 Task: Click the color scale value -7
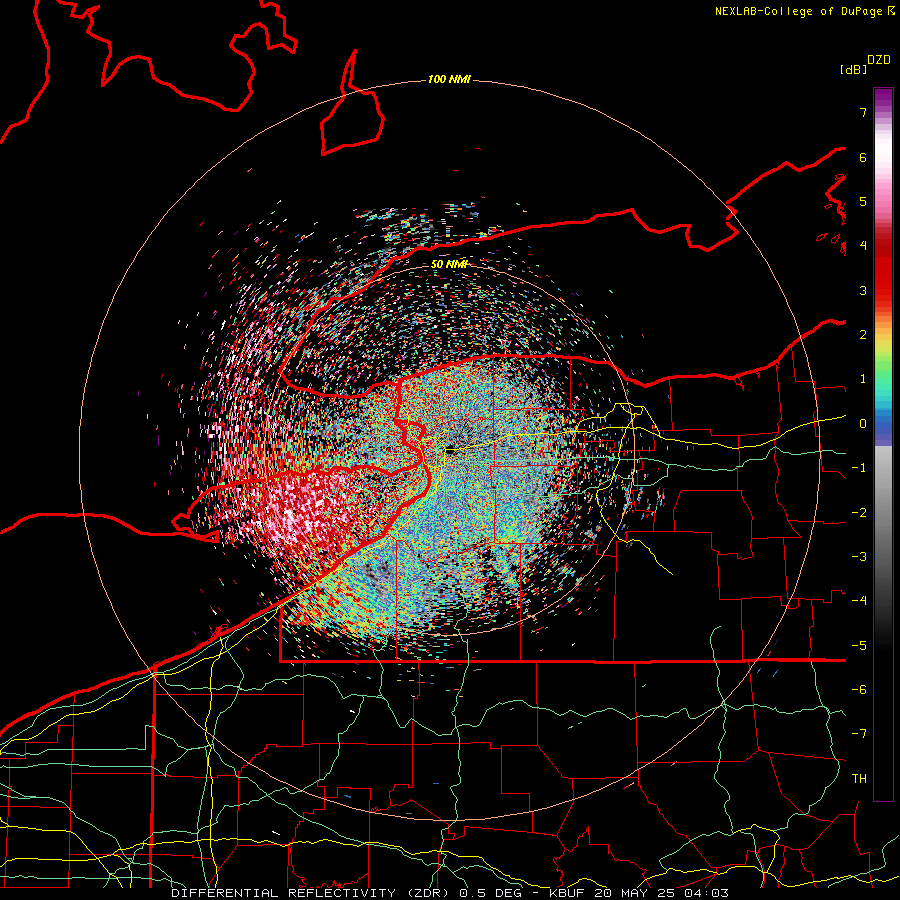(x=859, y=734)
